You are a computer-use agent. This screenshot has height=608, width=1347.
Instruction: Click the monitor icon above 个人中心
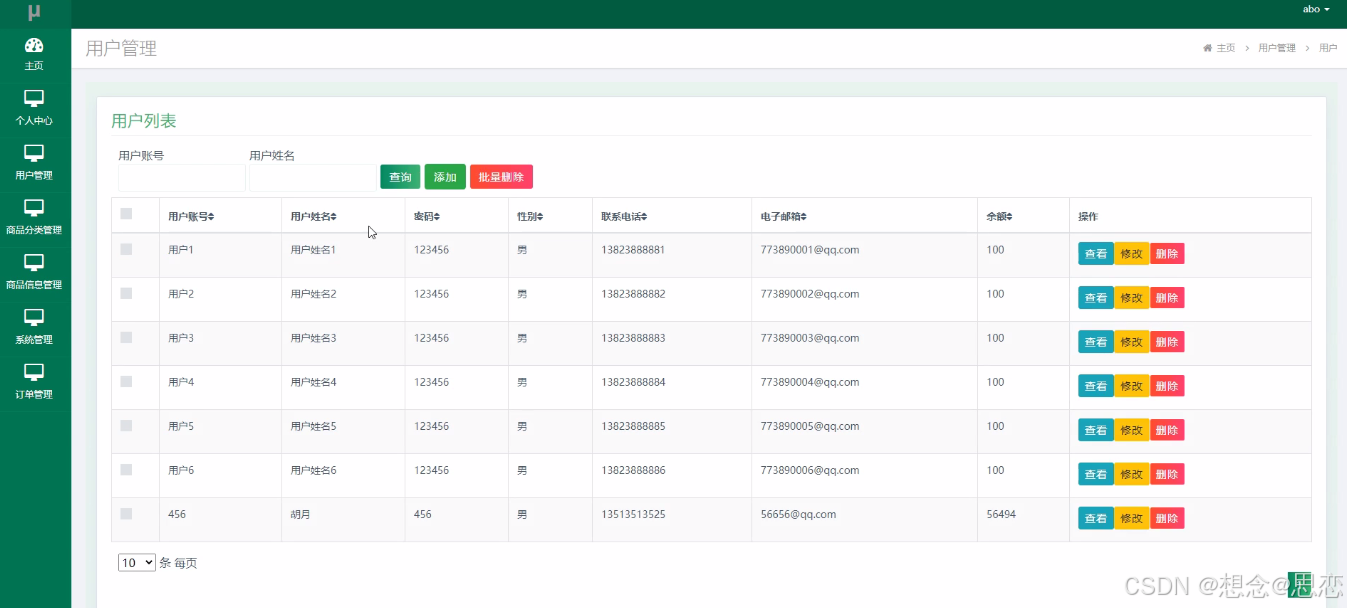point(34,98)
